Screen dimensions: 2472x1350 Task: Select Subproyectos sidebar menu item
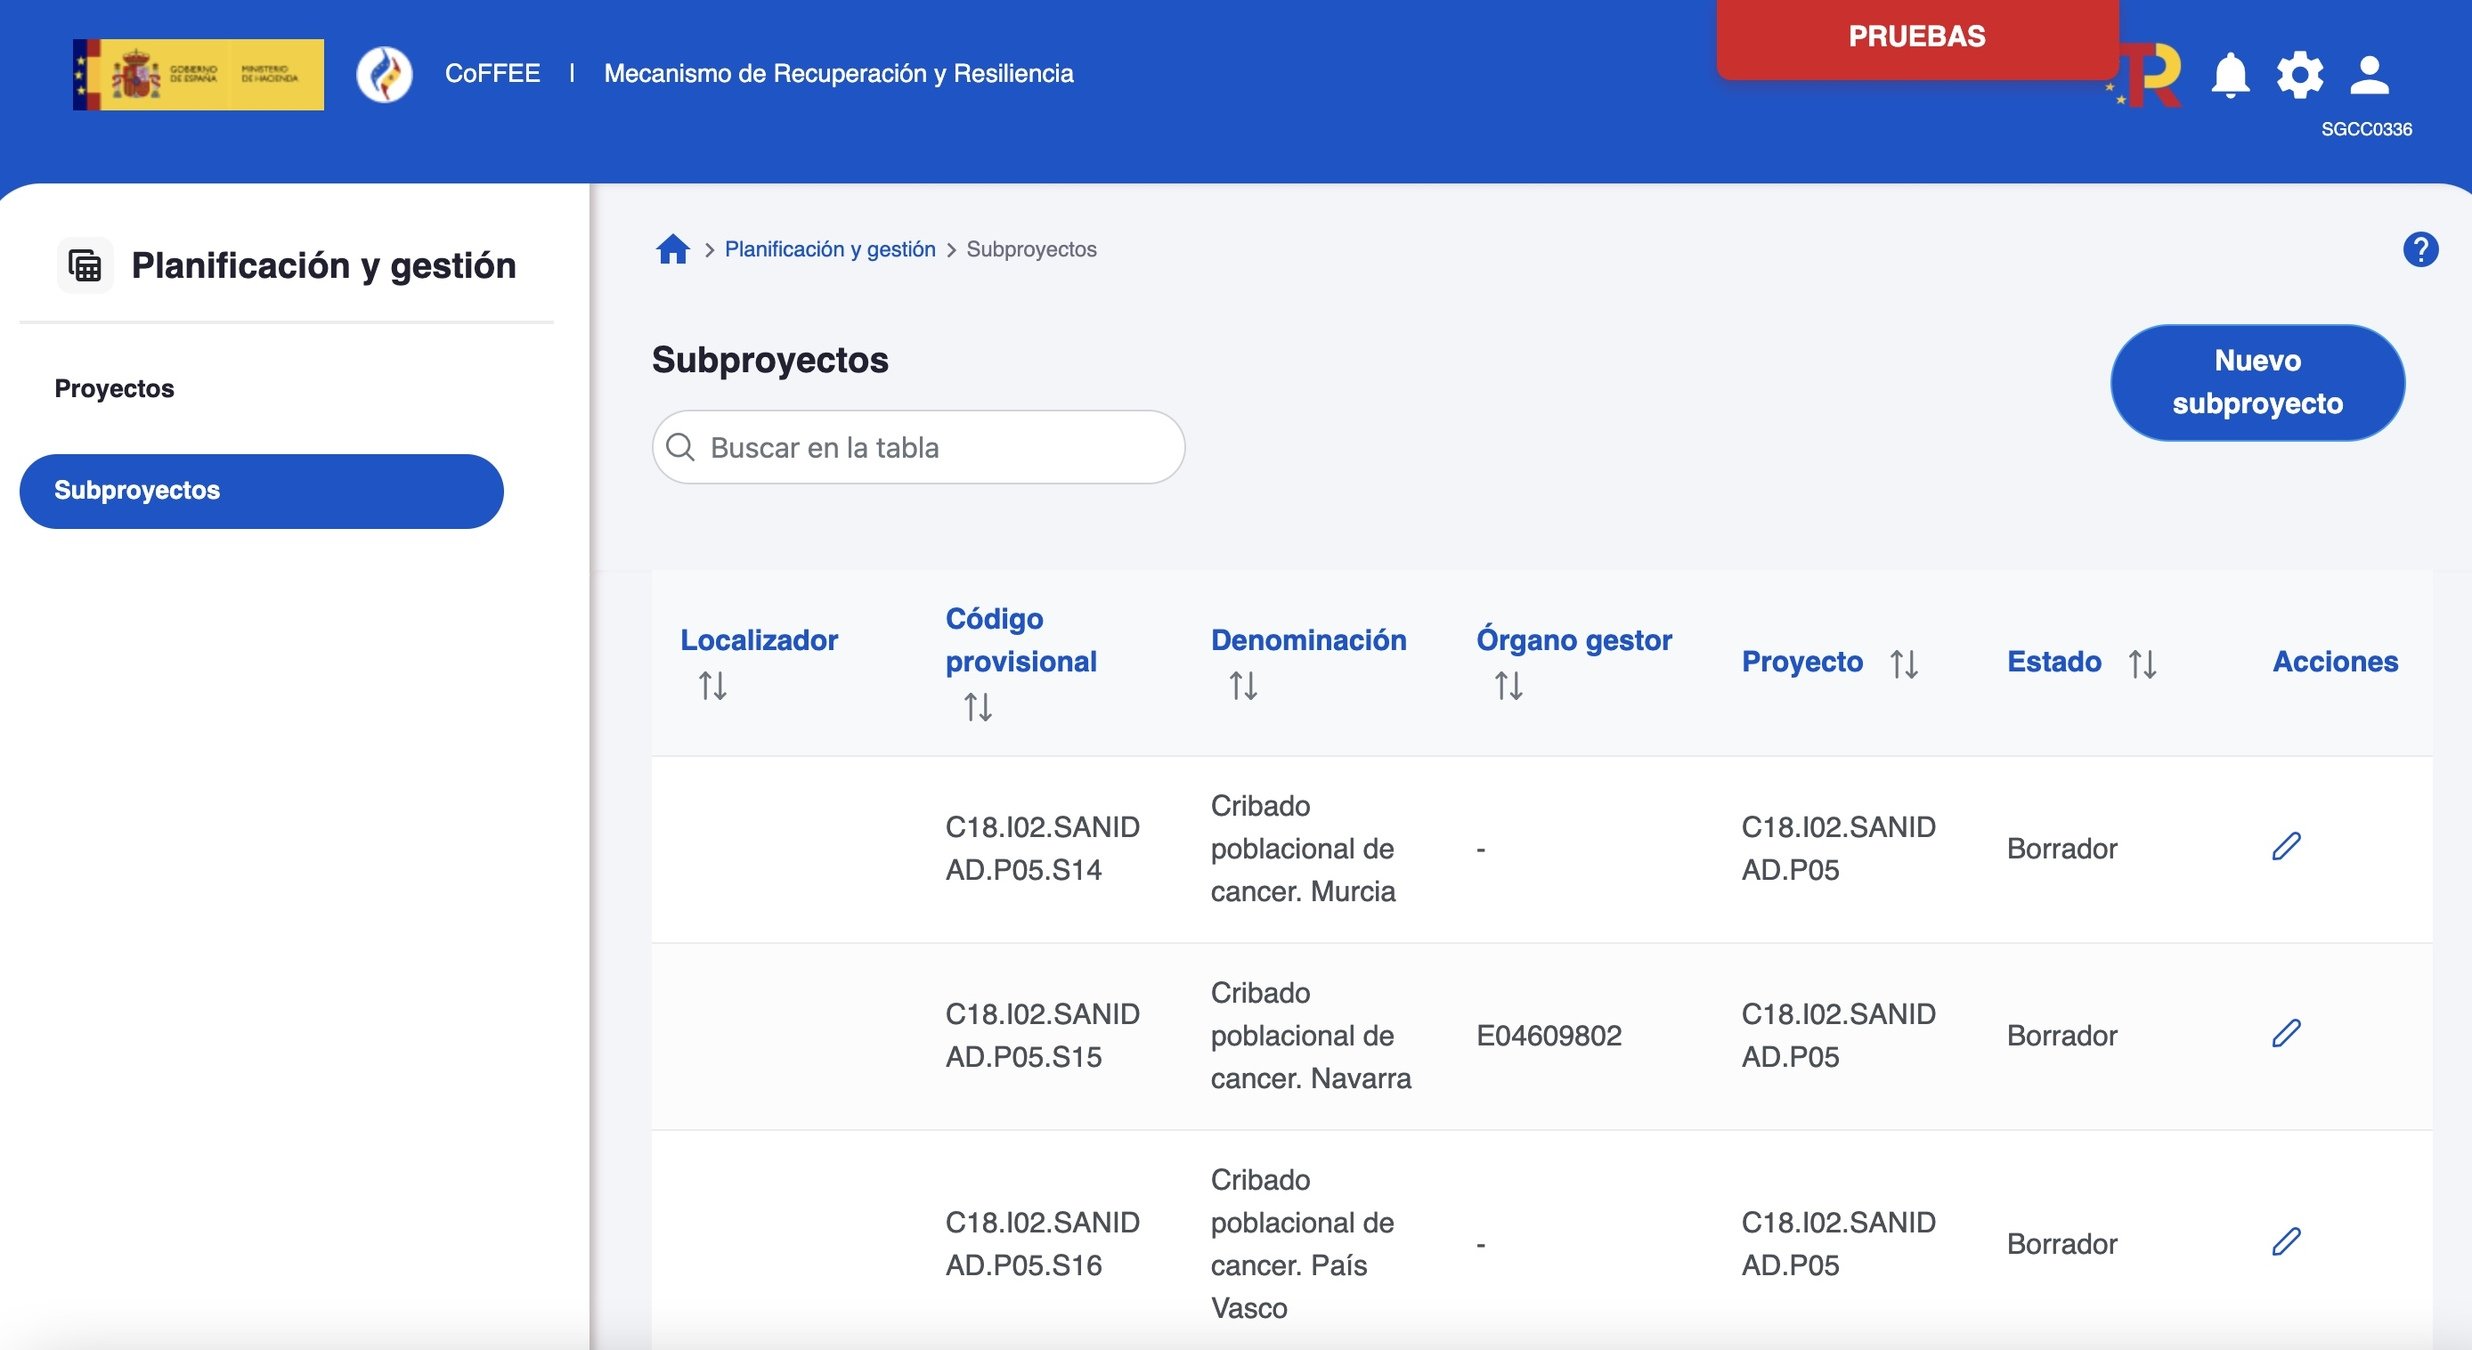pyautogui.click(x=261, y=491)
